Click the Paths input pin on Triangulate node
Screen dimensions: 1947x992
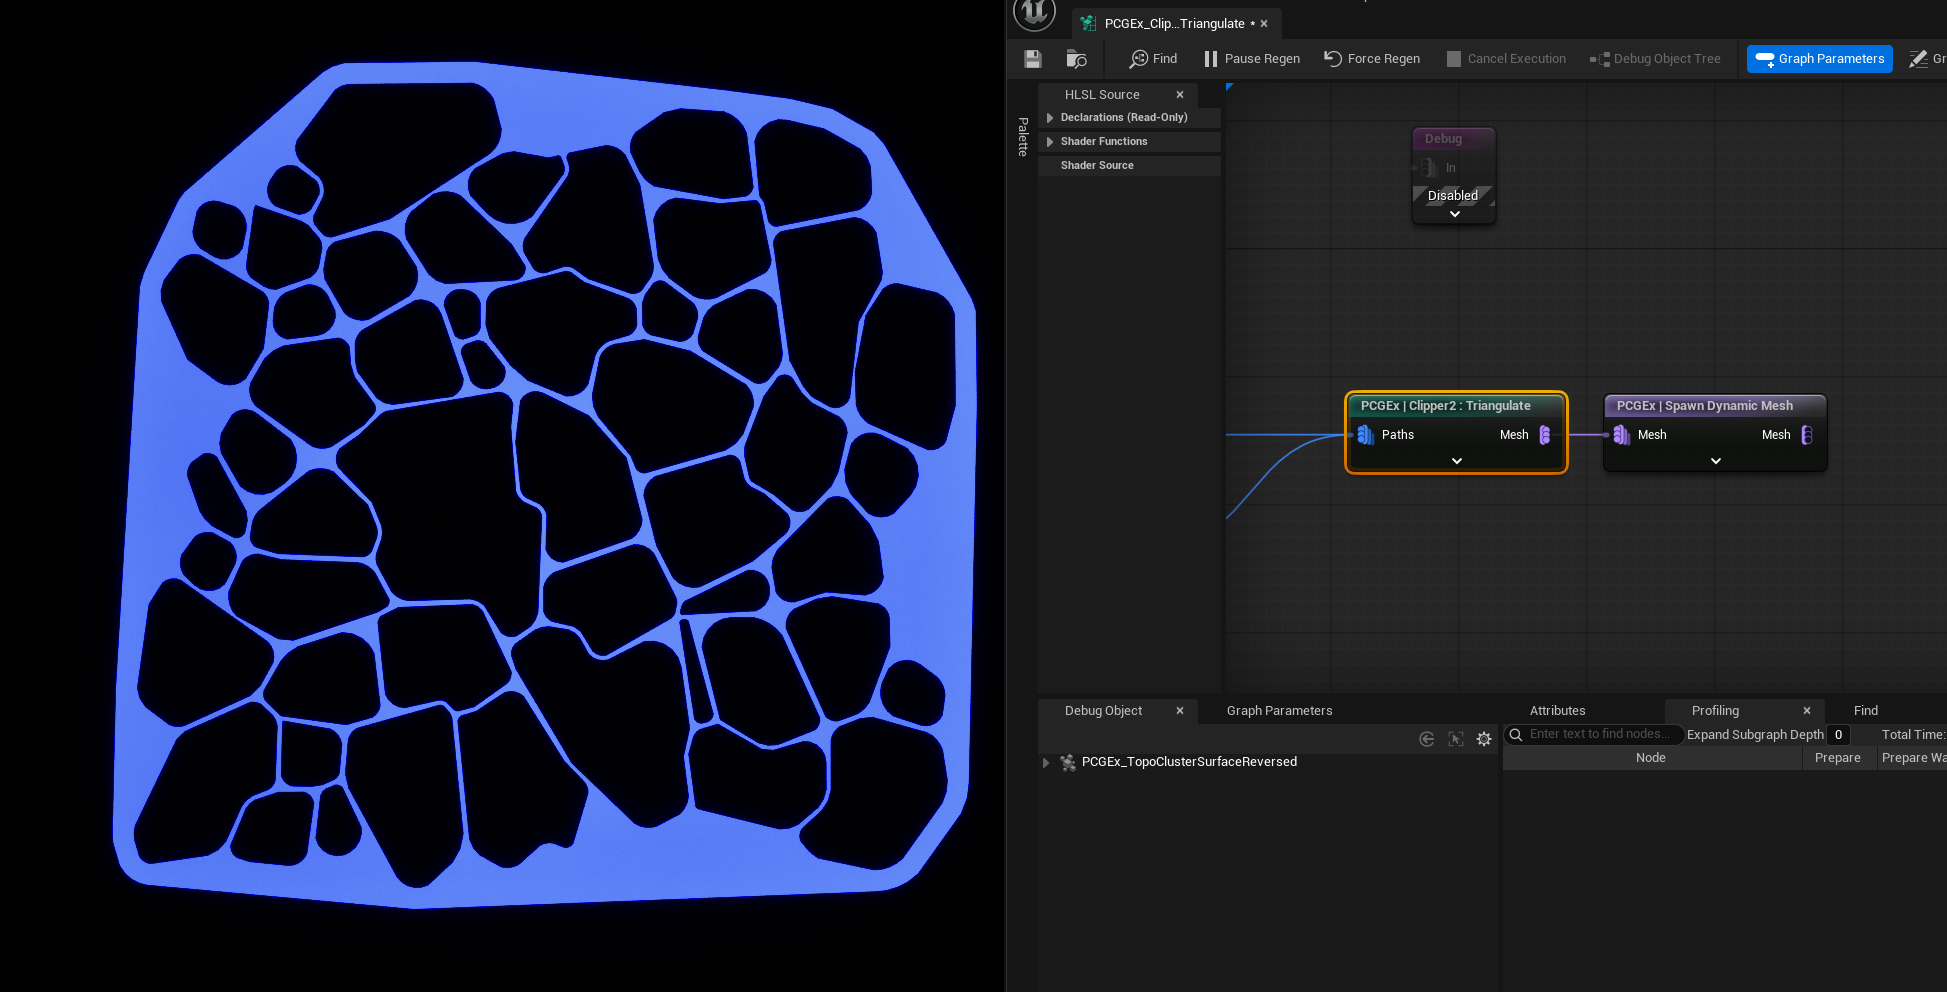[x=1366, y=435]
